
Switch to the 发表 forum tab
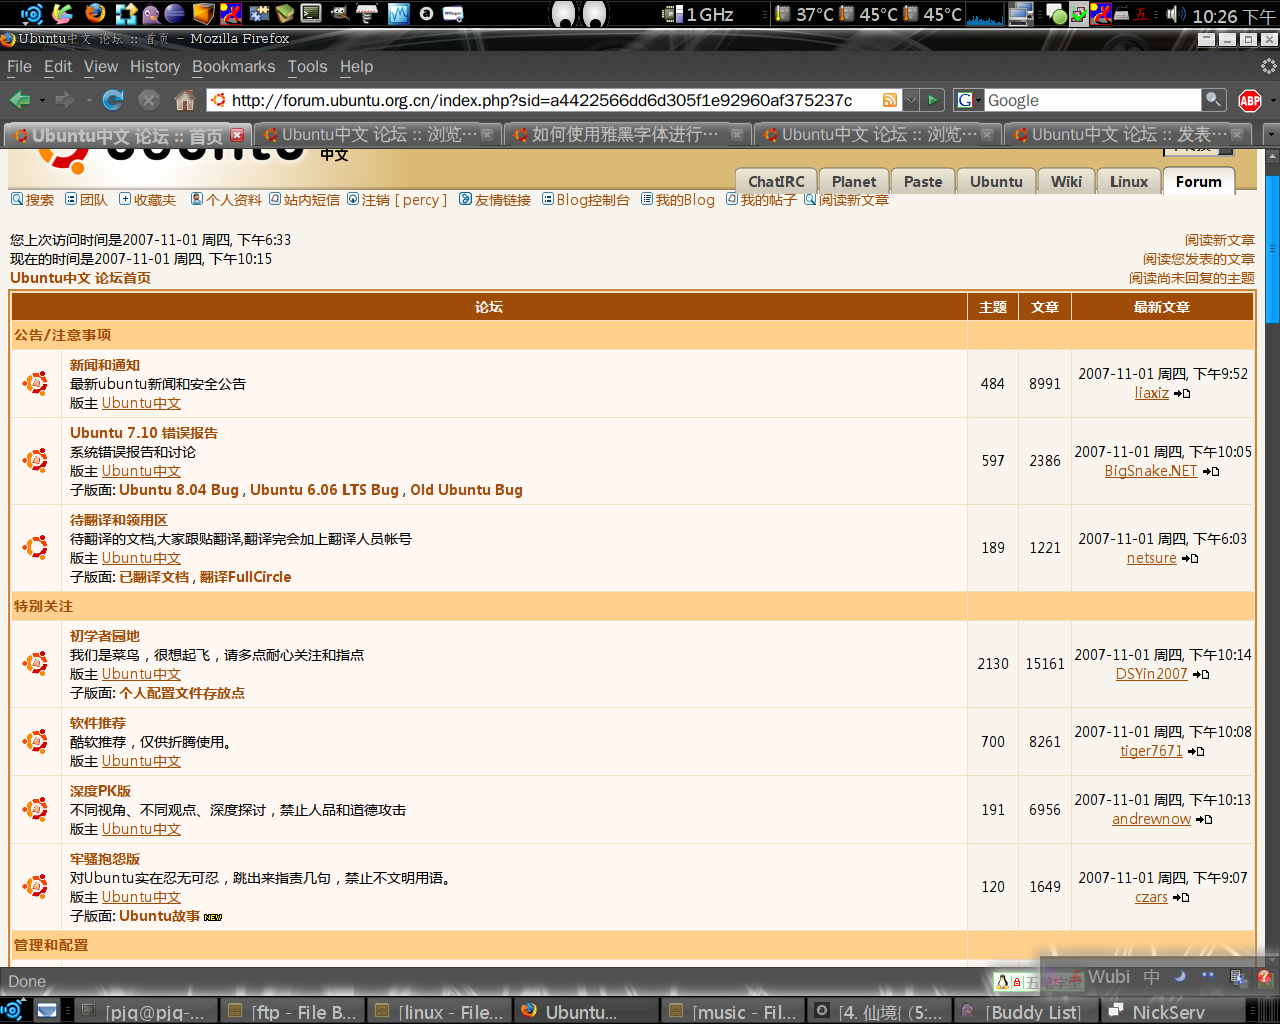[1128, 134]
